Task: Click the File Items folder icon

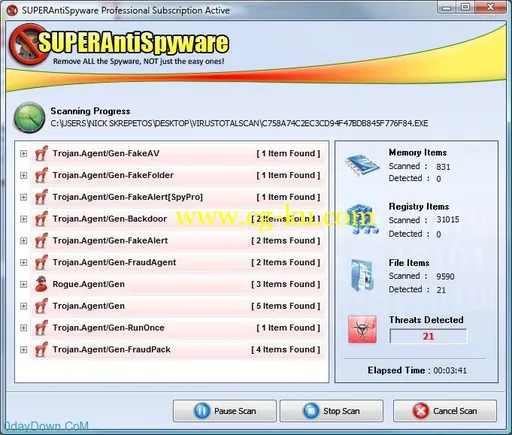Action: tap(362, 275)
